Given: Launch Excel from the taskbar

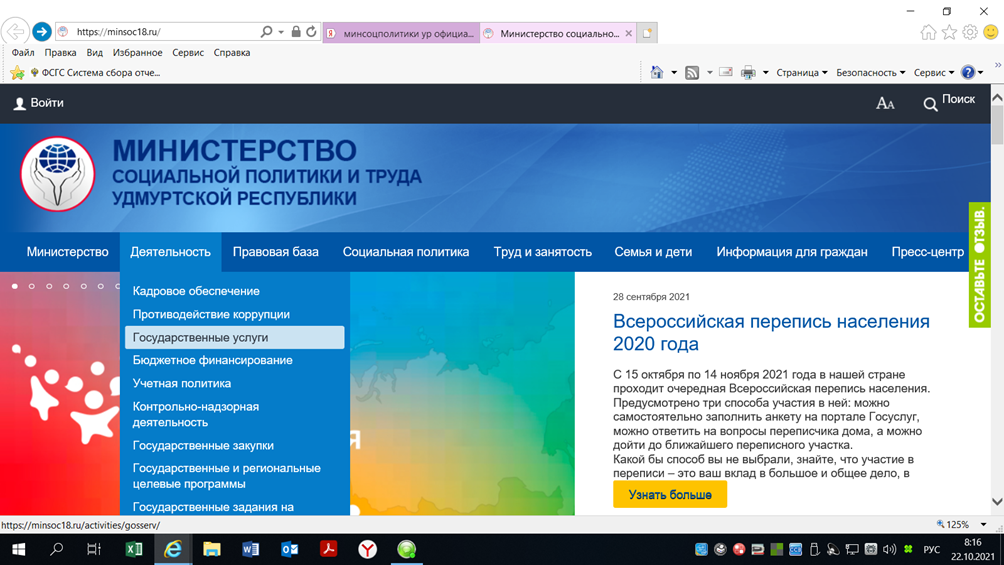Looking at the screenshot, I should coord(133,549).
